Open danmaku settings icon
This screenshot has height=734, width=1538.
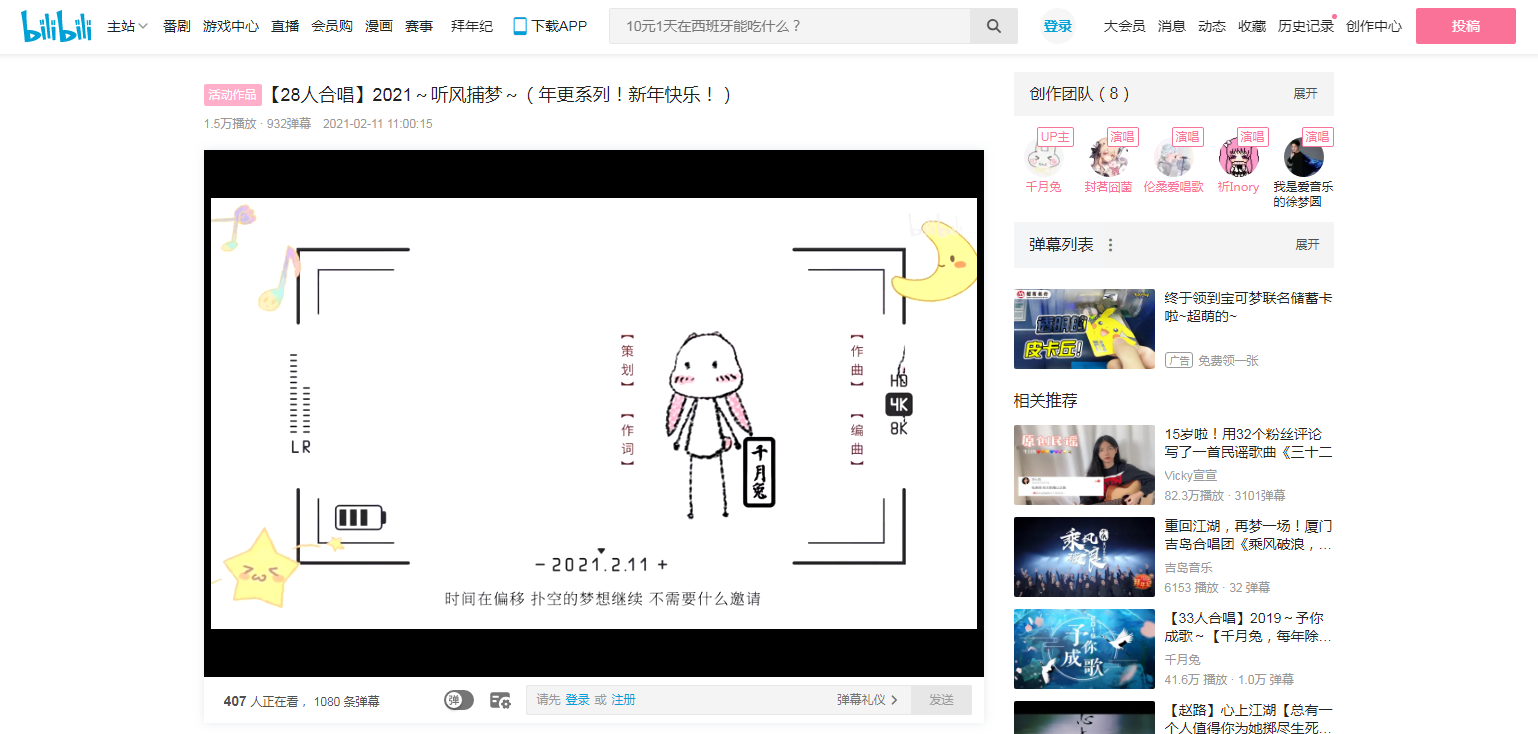[500, 700]
